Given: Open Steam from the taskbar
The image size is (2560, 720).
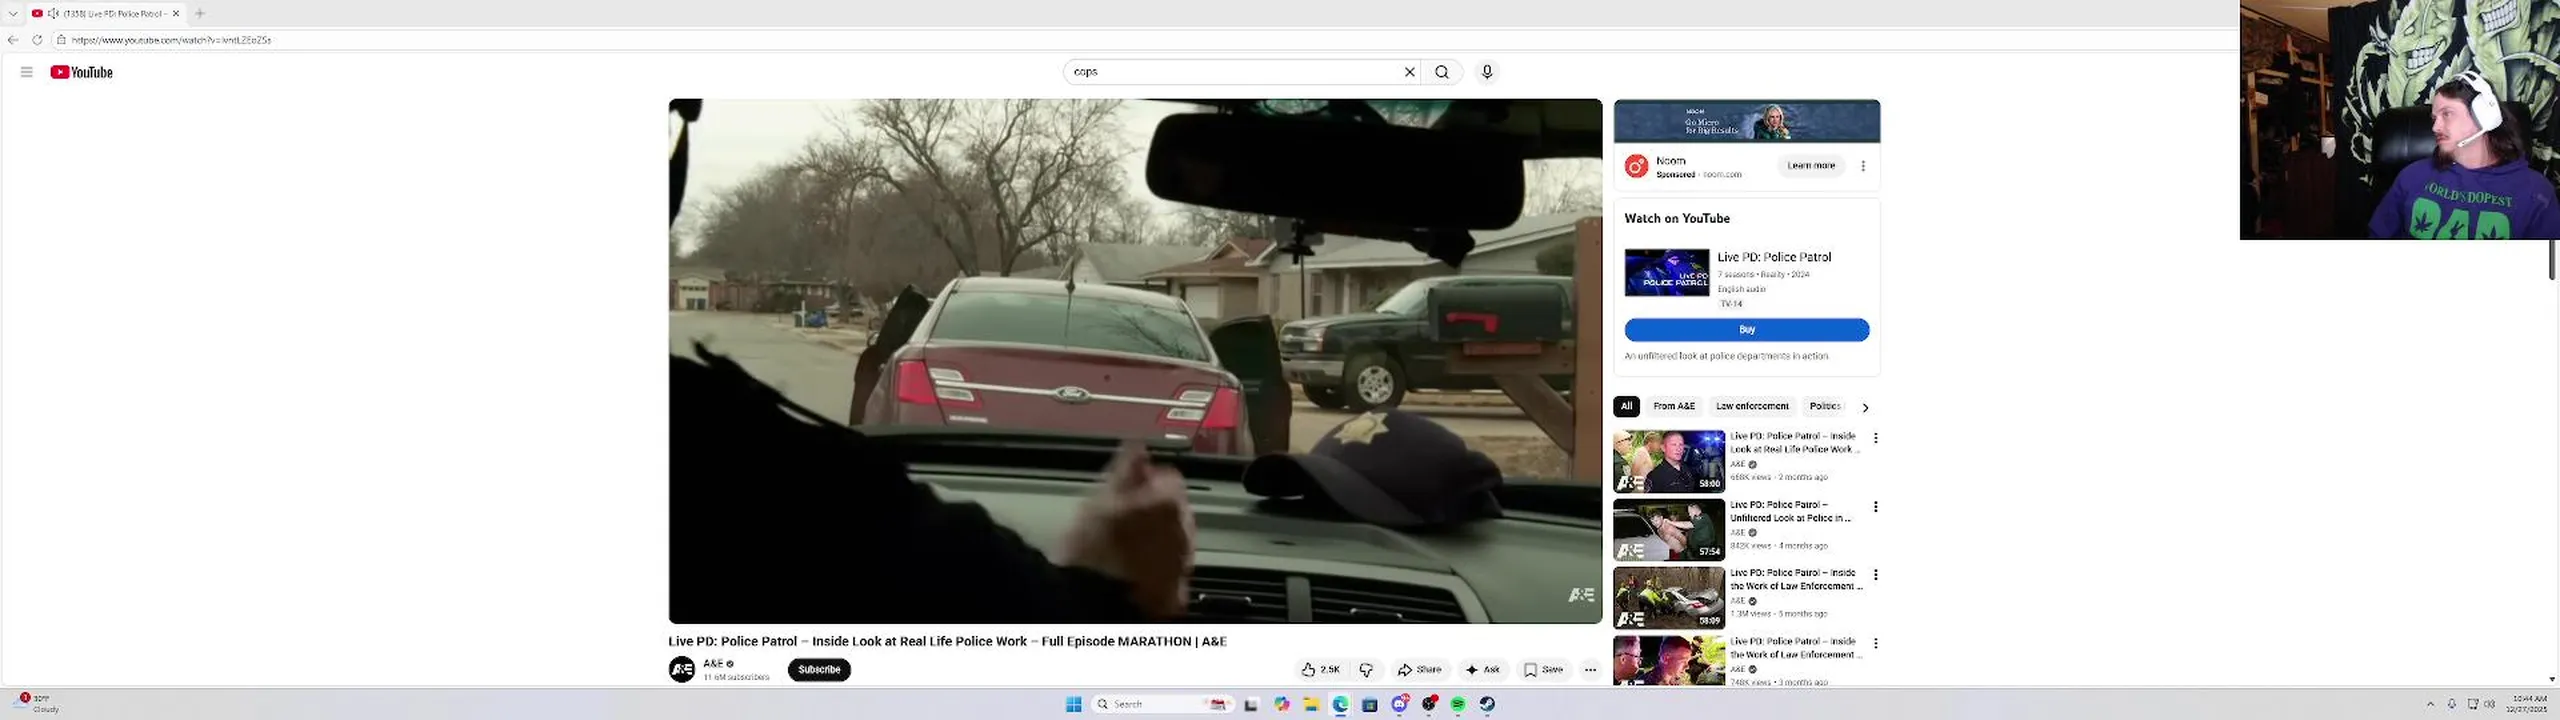Looking at the screenshot, I should click(1488, 704).
